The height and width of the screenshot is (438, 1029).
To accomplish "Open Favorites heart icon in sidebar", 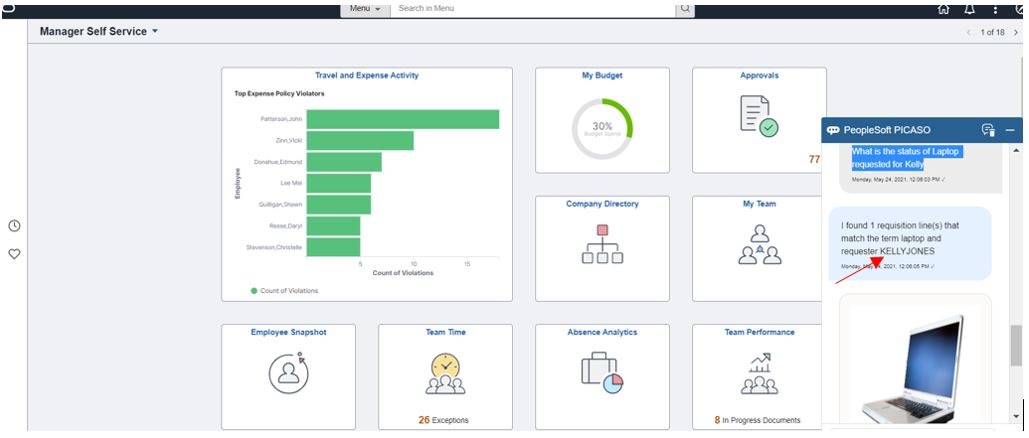I will [14, 254].
